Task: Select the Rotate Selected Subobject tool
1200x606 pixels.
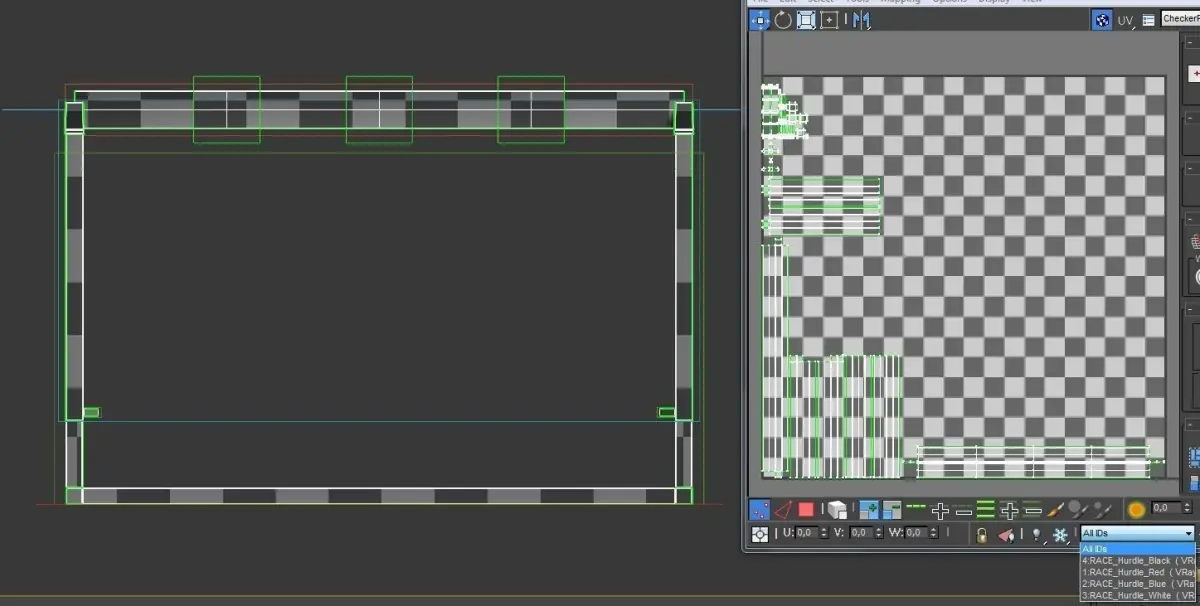Action: [x=783, y=20]
